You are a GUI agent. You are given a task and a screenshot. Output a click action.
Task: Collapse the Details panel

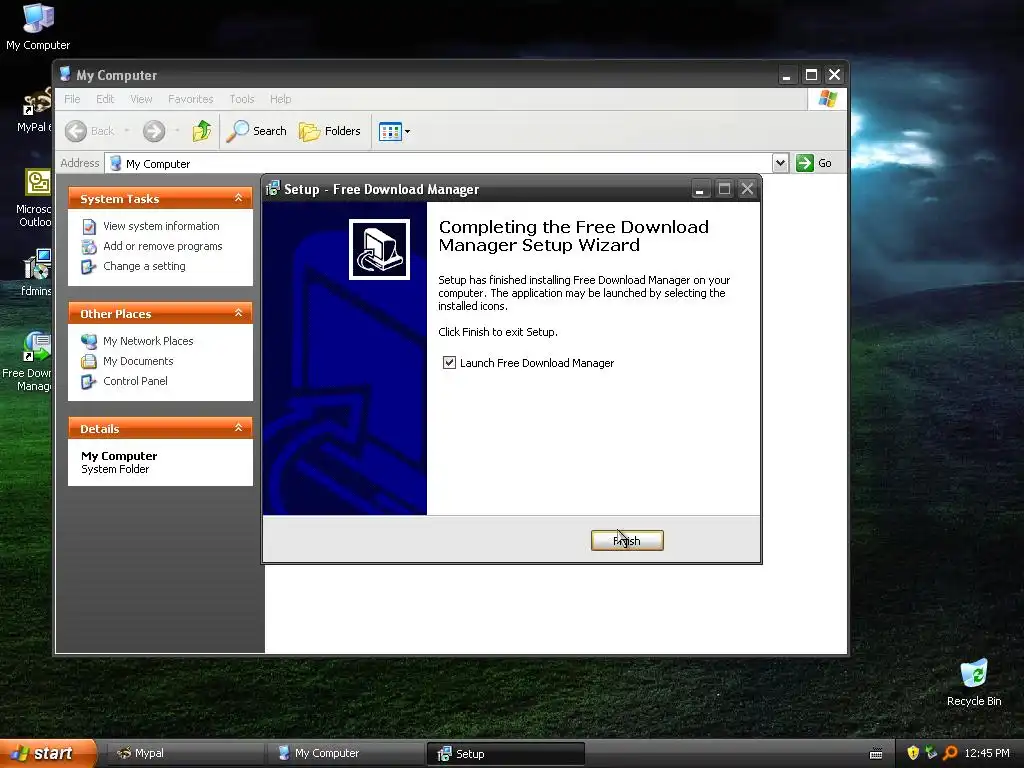click(238, 428)
